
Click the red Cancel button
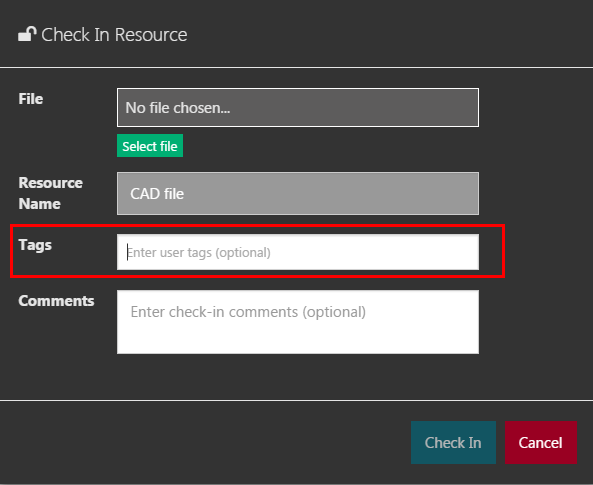[541, 442]
